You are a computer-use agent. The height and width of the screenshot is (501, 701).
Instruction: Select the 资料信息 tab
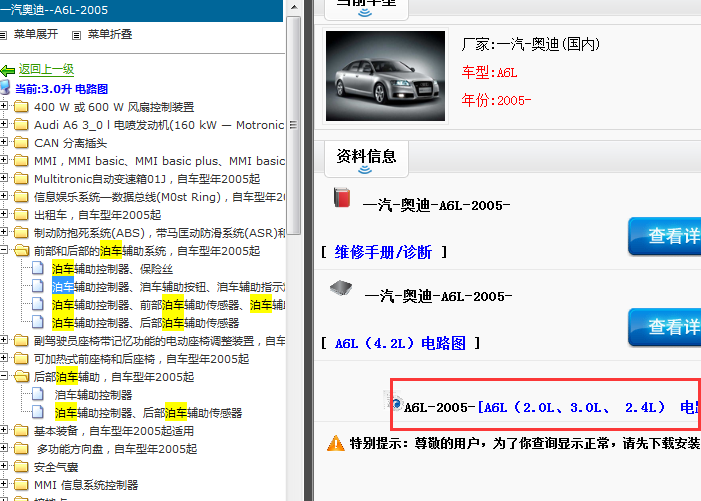pyautogui.click(x=366, y=159)
